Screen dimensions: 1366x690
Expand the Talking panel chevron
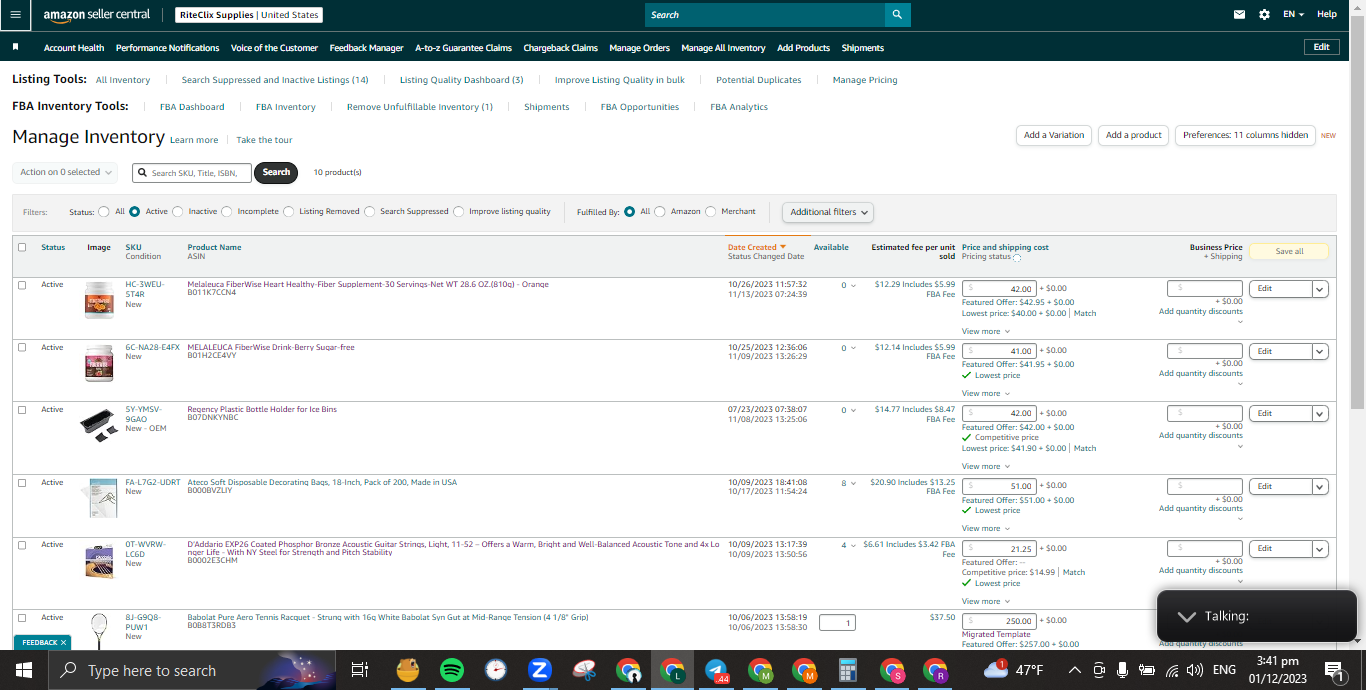pos(1186,616)
